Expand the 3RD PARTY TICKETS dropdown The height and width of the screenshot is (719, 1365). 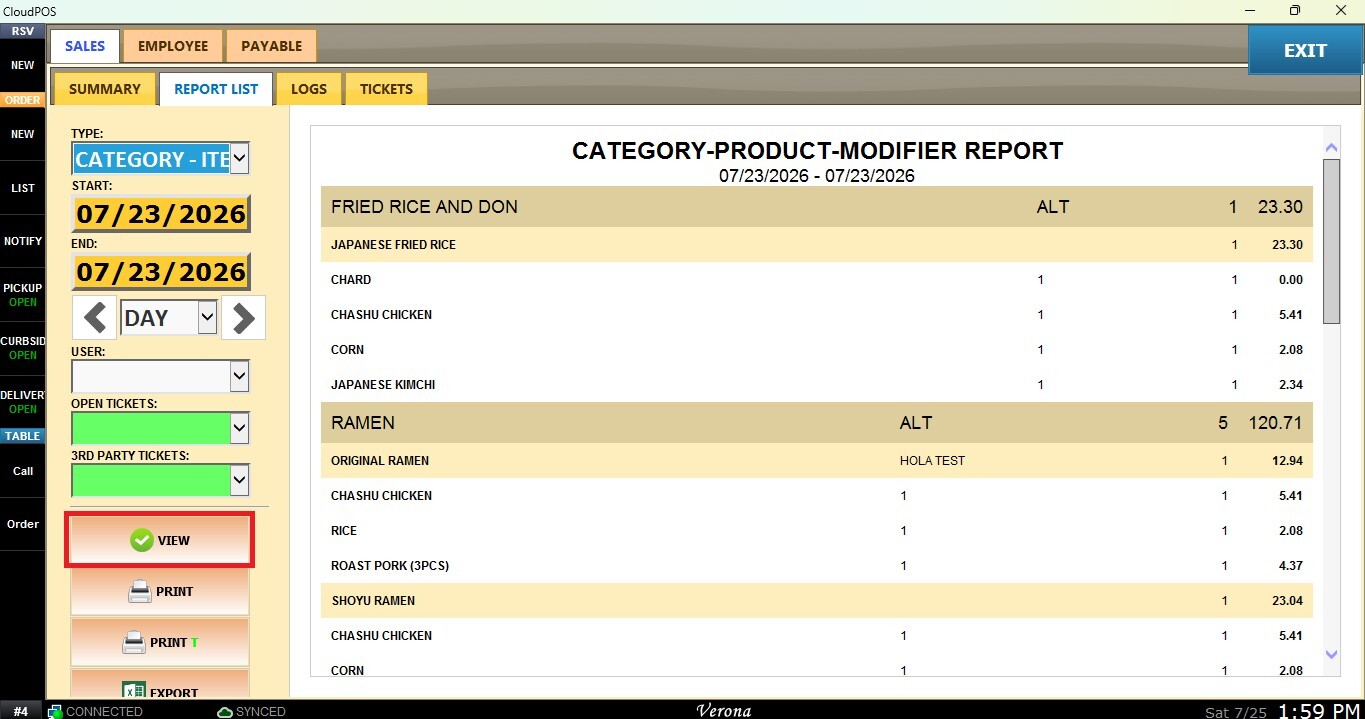click(x=239, y=480)
